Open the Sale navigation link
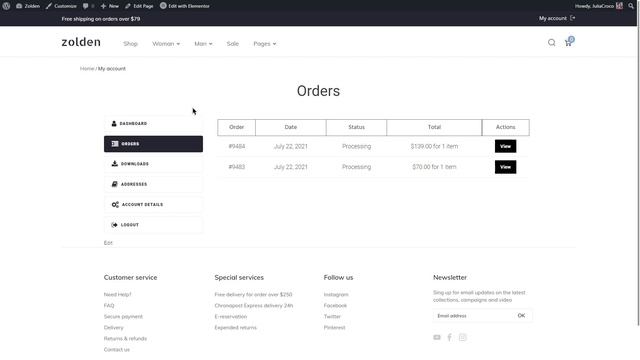 click(x=233, y=44)
